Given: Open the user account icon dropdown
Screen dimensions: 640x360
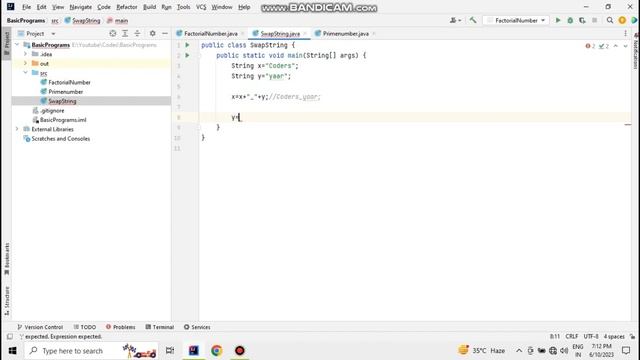Looking at the screenshot, I should (455, 20).
